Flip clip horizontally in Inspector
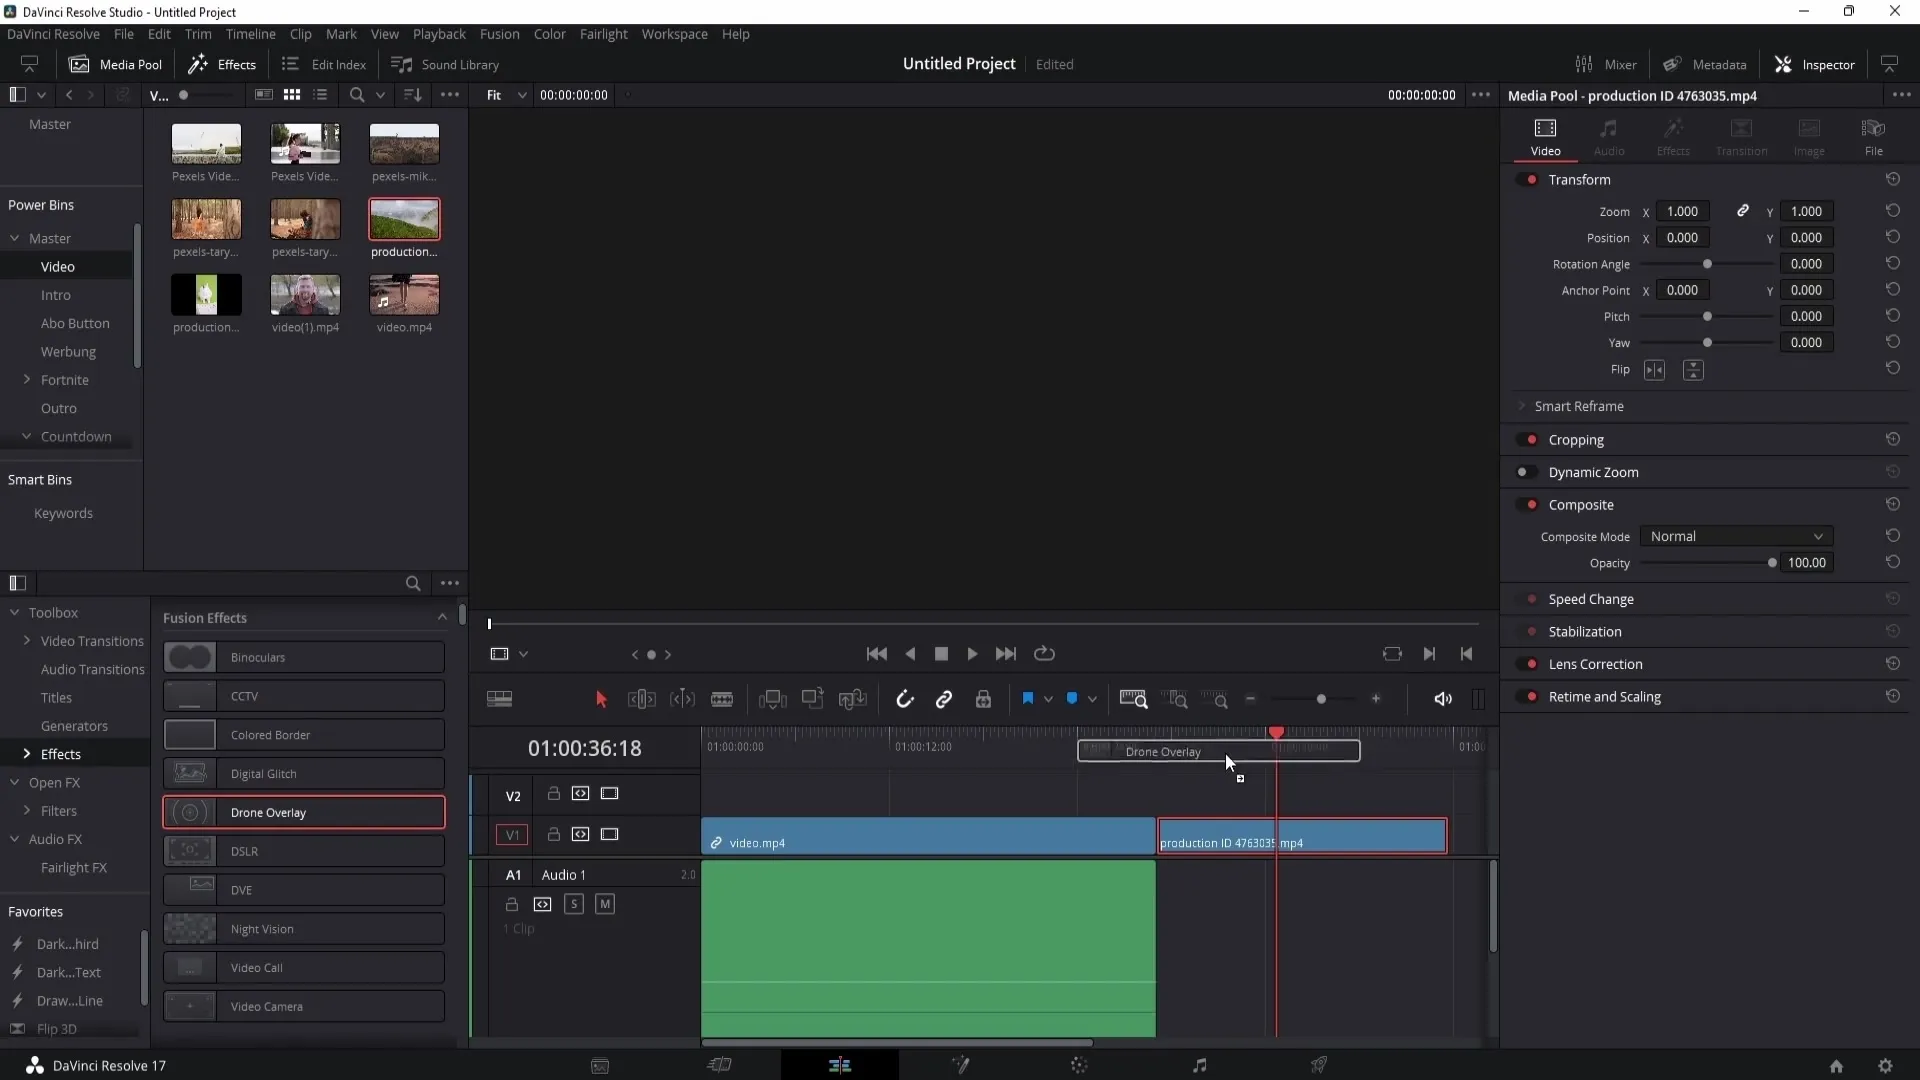 (1655, 370)
